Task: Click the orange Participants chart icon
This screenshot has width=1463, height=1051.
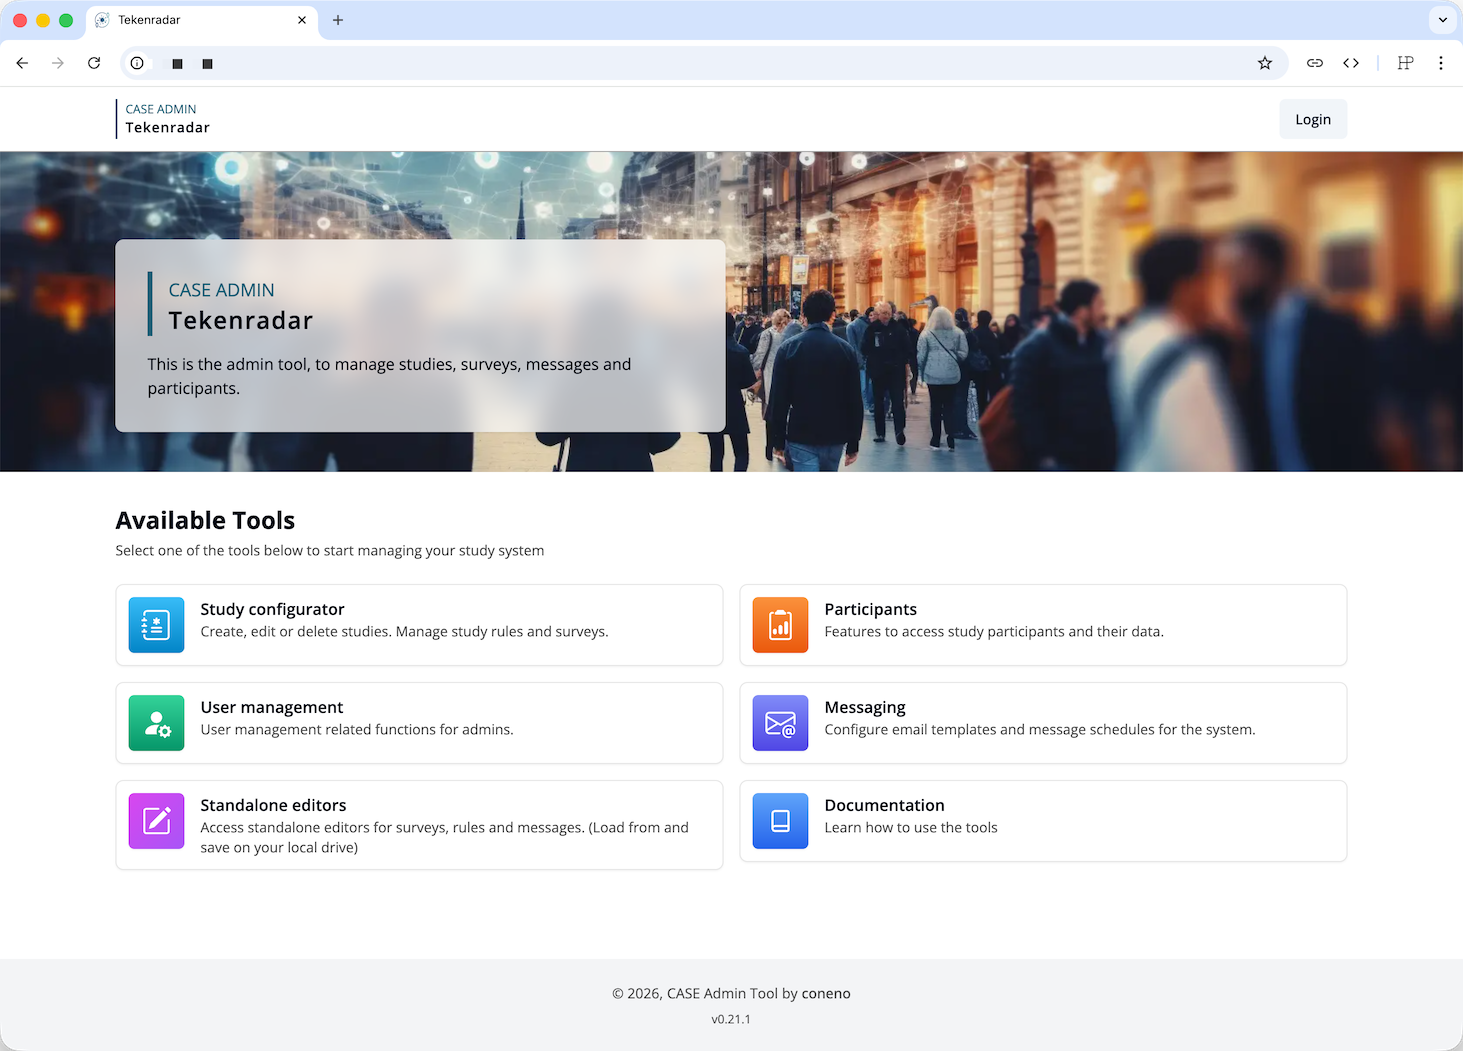Action: coord(780,625)
